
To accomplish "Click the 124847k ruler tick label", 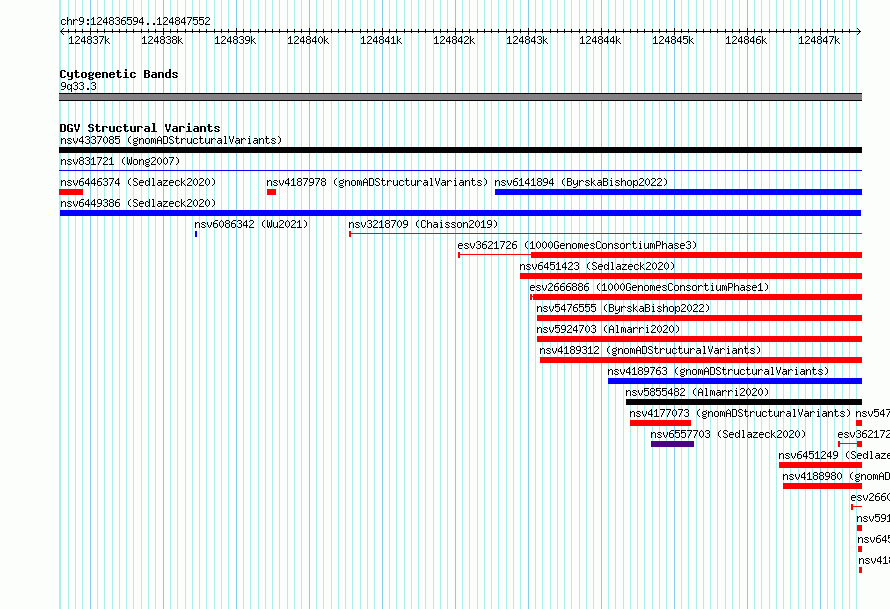I will [x=818, y=40].
